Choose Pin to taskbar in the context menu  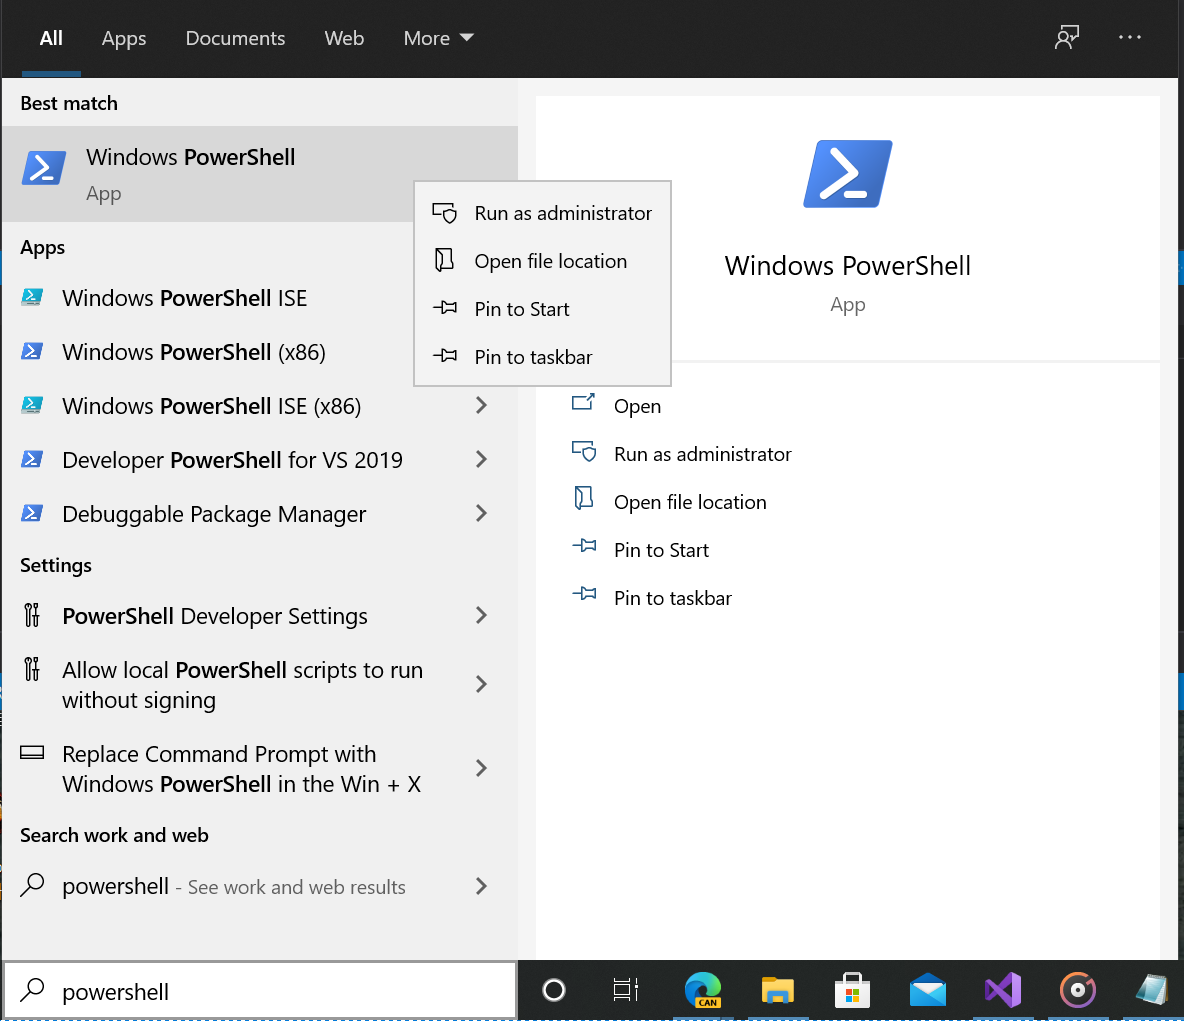tap(542, 356)
